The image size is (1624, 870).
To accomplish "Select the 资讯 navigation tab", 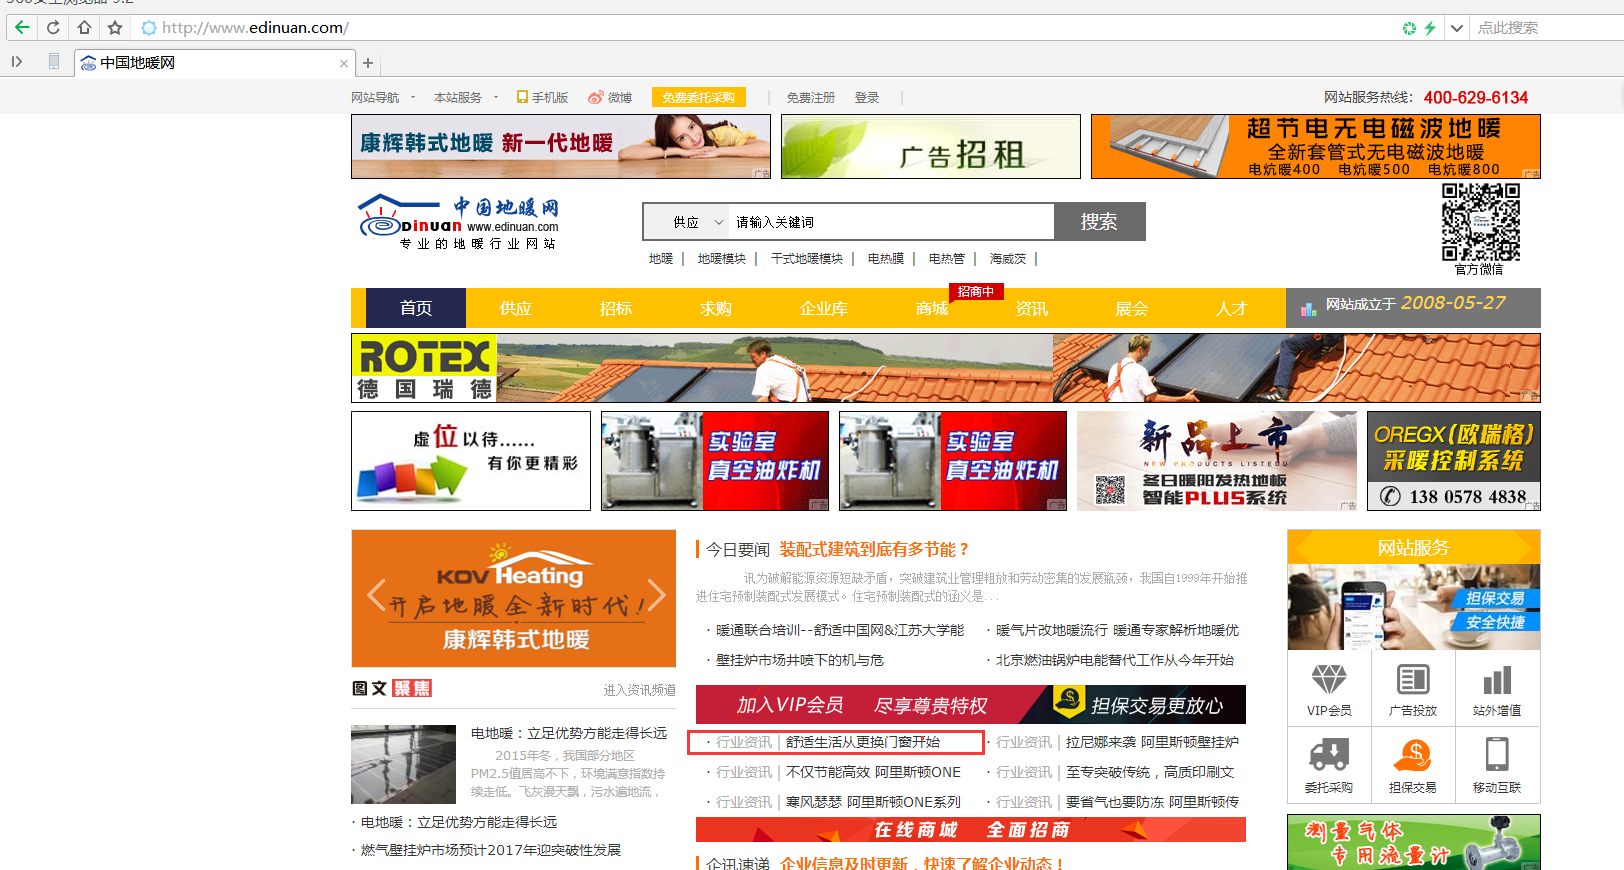I will coord(1032,308).
